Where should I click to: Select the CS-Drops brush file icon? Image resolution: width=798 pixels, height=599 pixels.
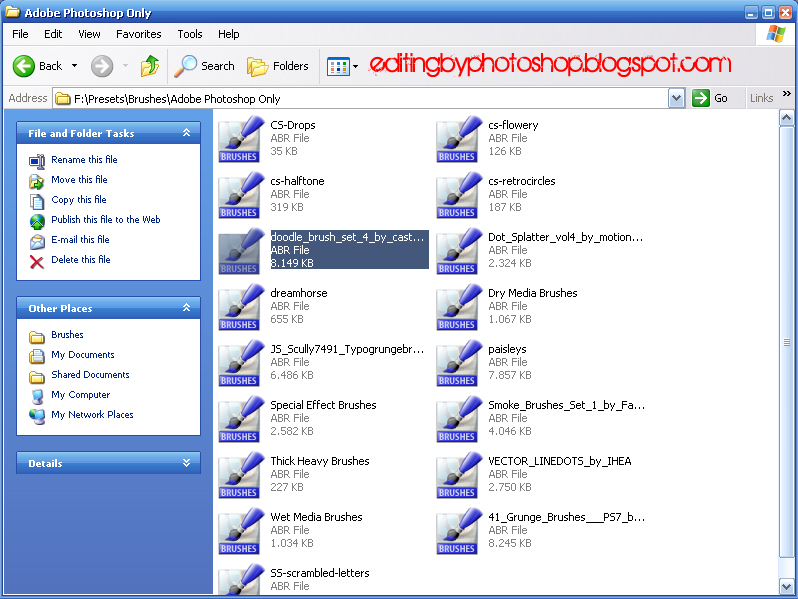click(x=241, y=139)
